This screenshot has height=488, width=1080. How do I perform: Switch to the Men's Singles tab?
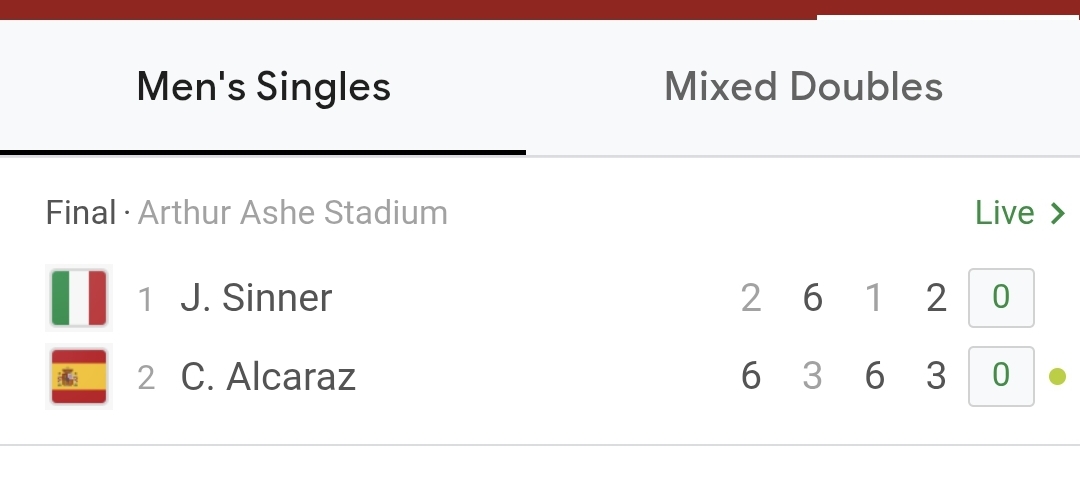pos(263,87)
